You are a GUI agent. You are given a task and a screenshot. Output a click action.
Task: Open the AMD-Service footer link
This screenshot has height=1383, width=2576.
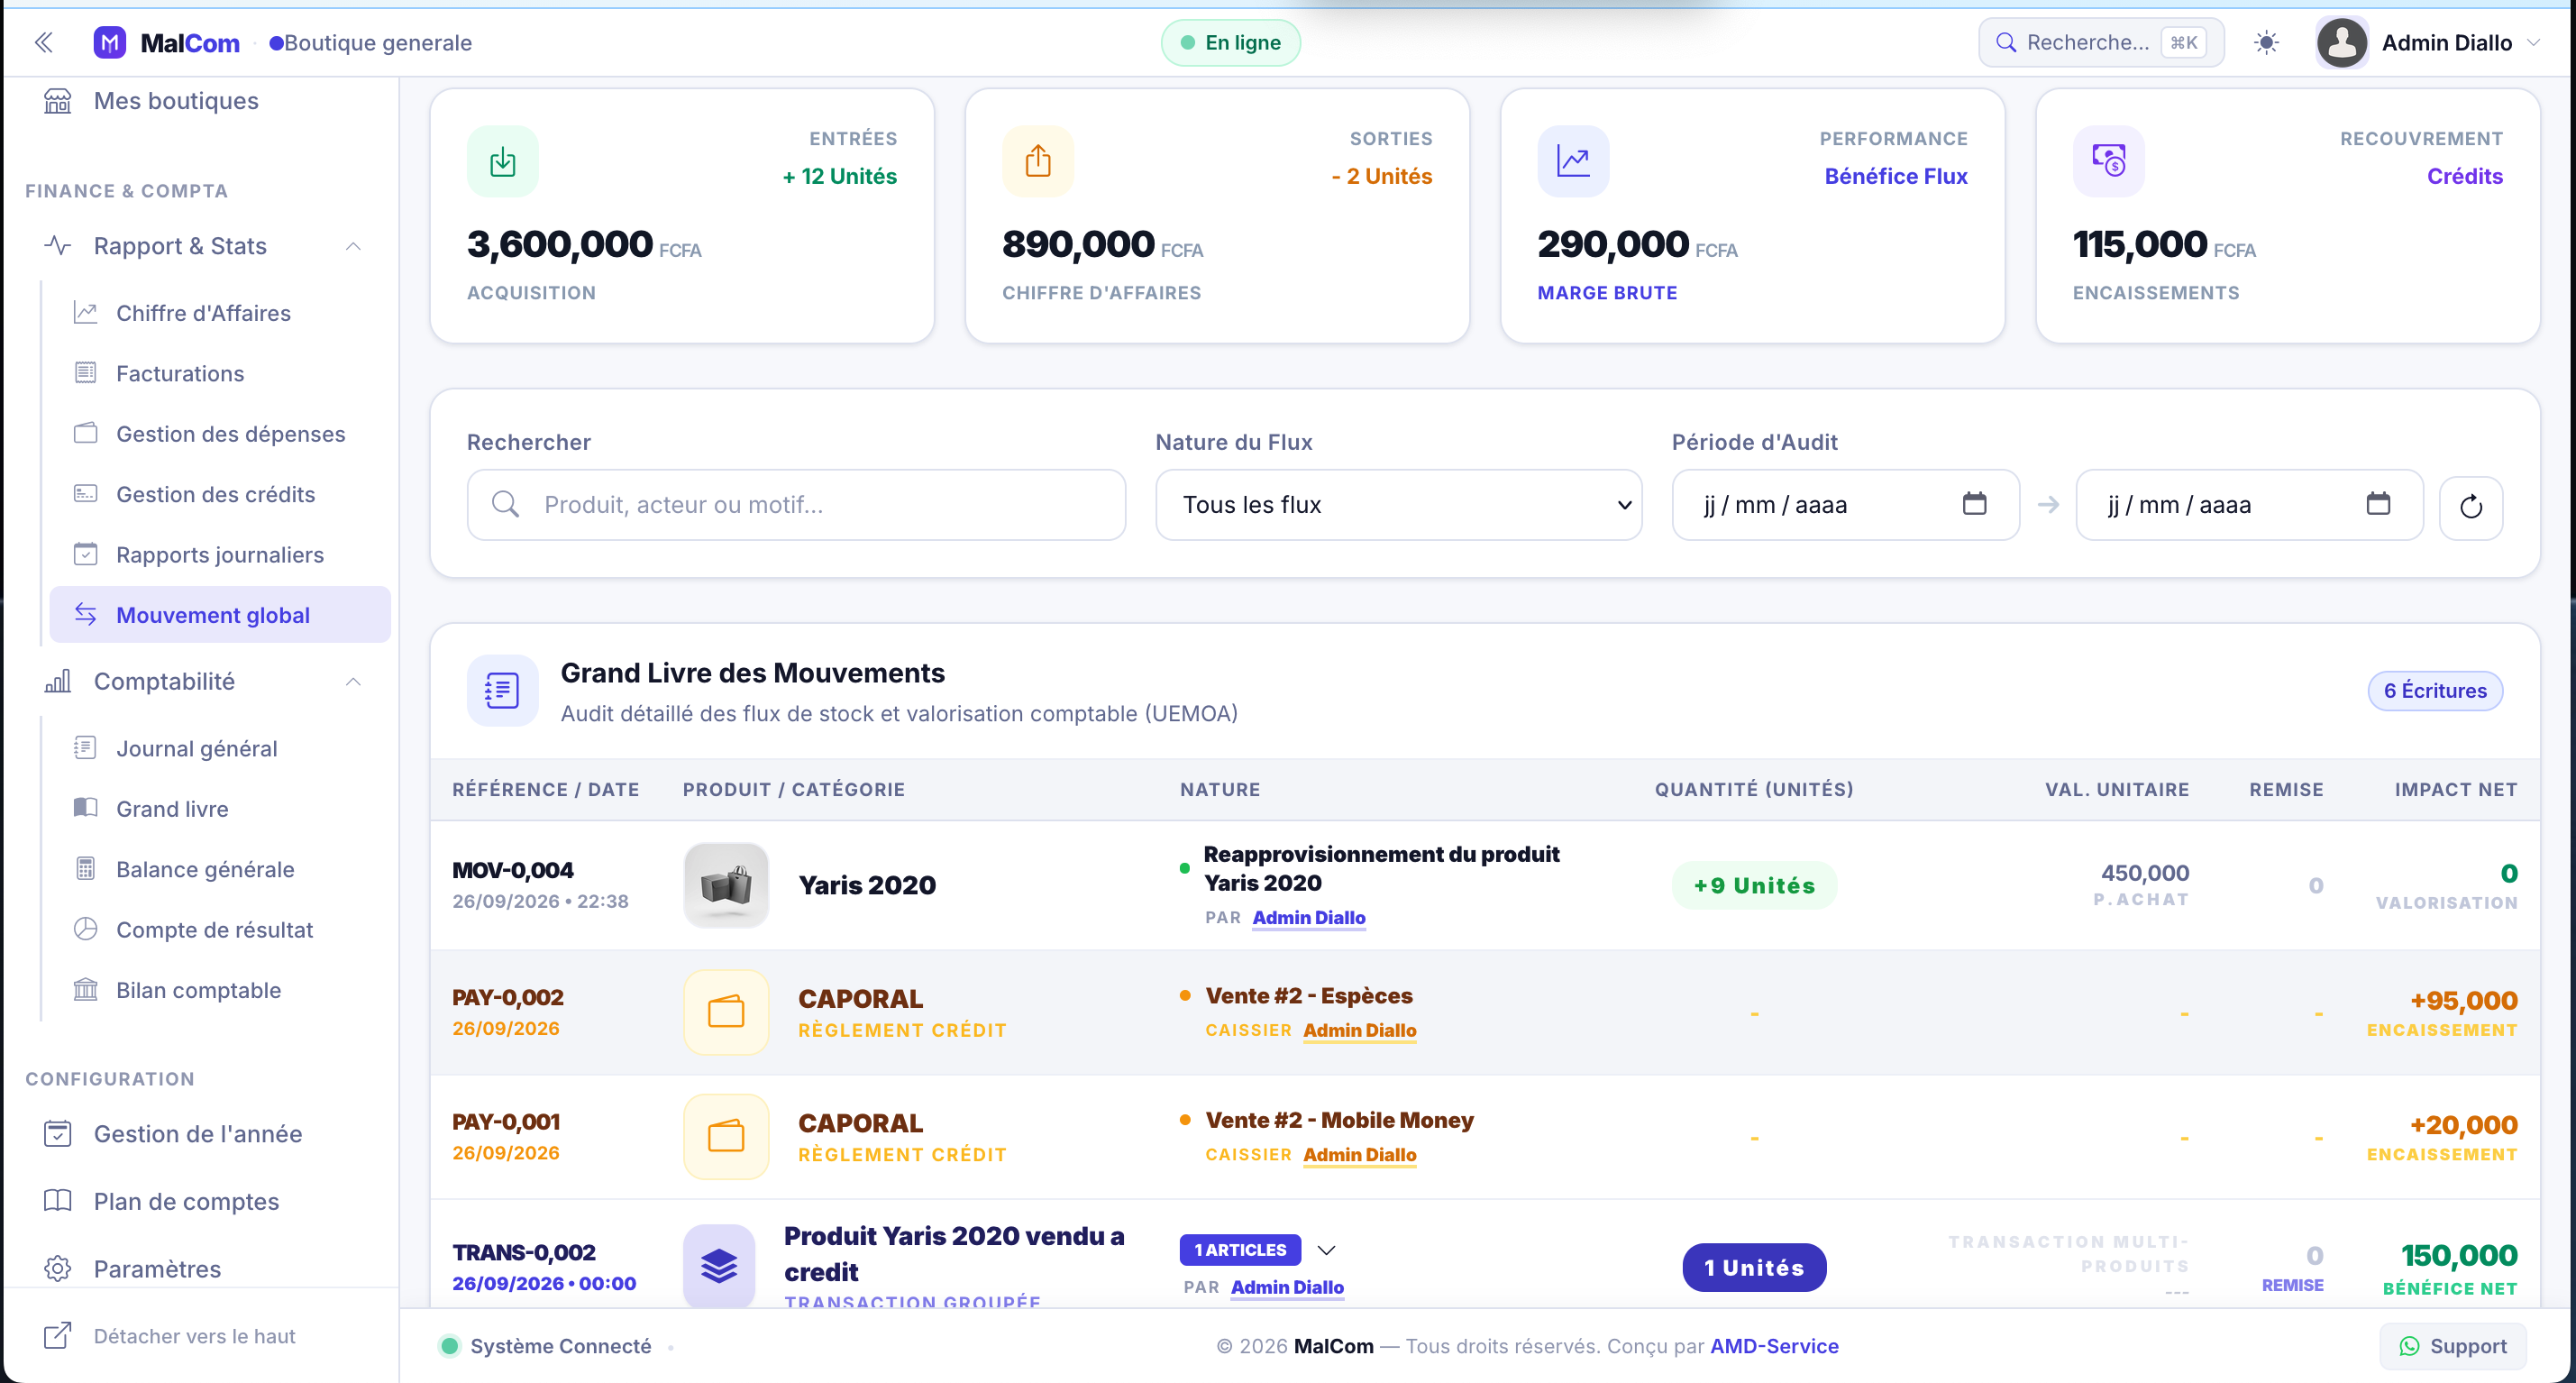pyautogui.click(x=1774, y=1346)
